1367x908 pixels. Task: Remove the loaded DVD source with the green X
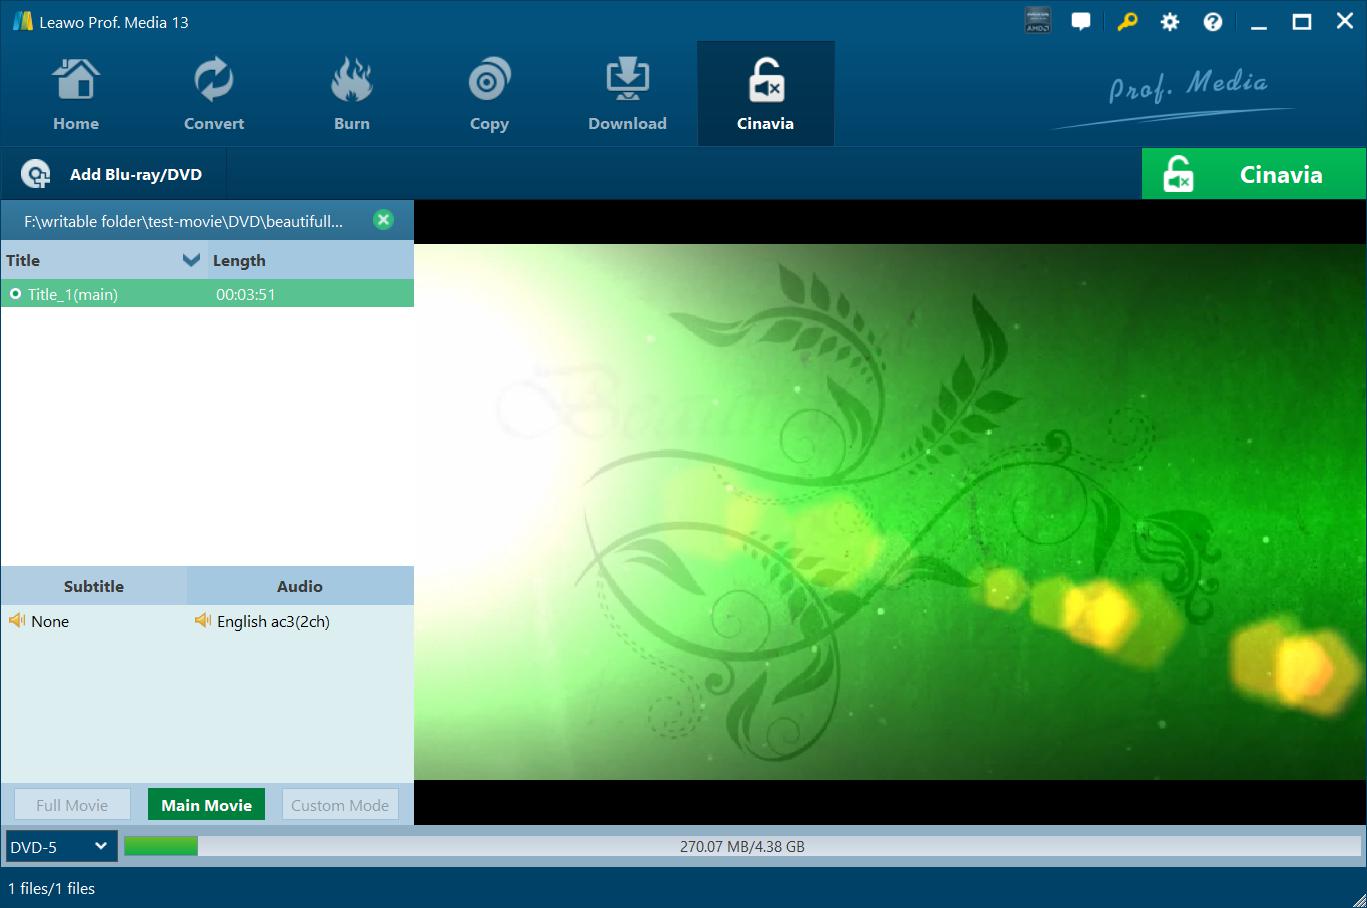(383, 220)
